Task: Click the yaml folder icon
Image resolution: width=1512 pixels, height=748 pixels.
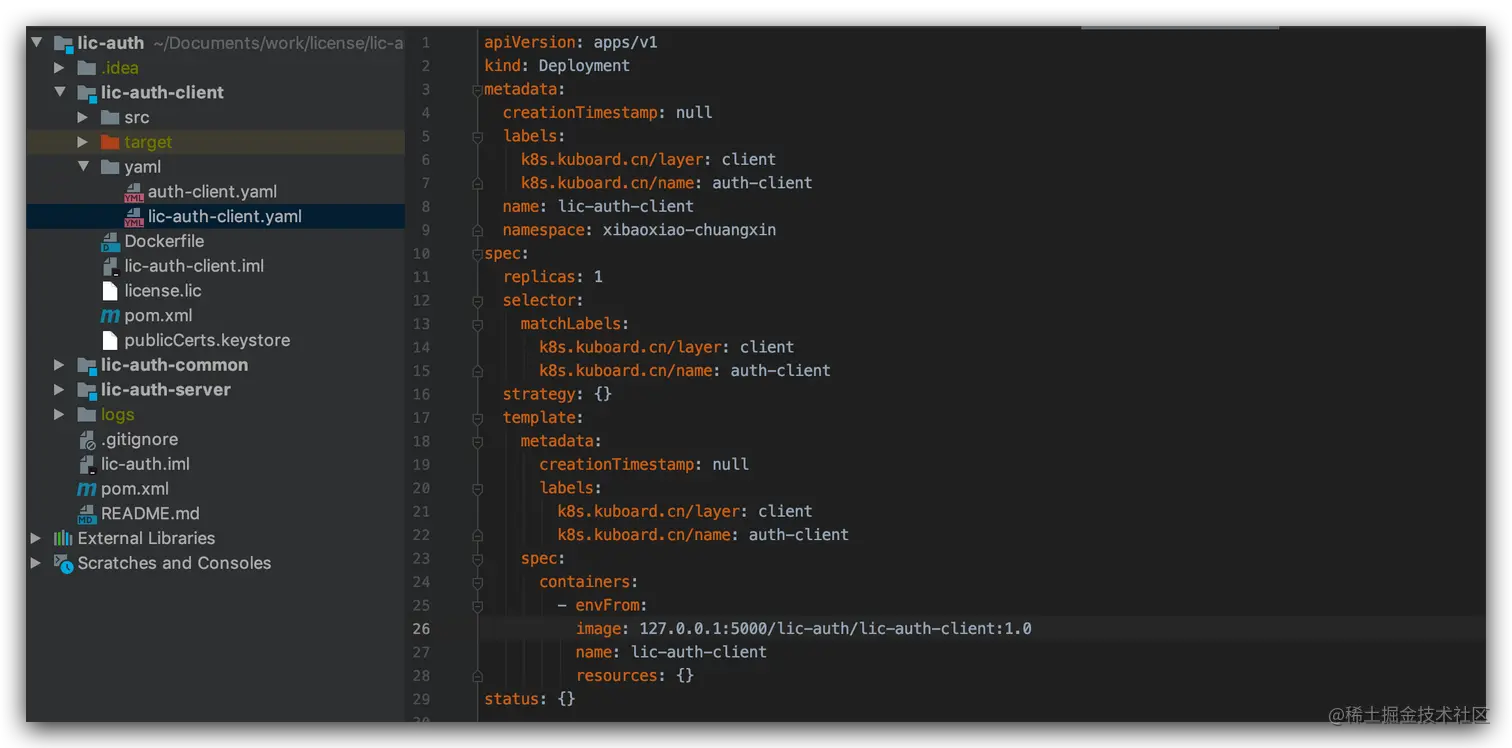Action: 110,167
